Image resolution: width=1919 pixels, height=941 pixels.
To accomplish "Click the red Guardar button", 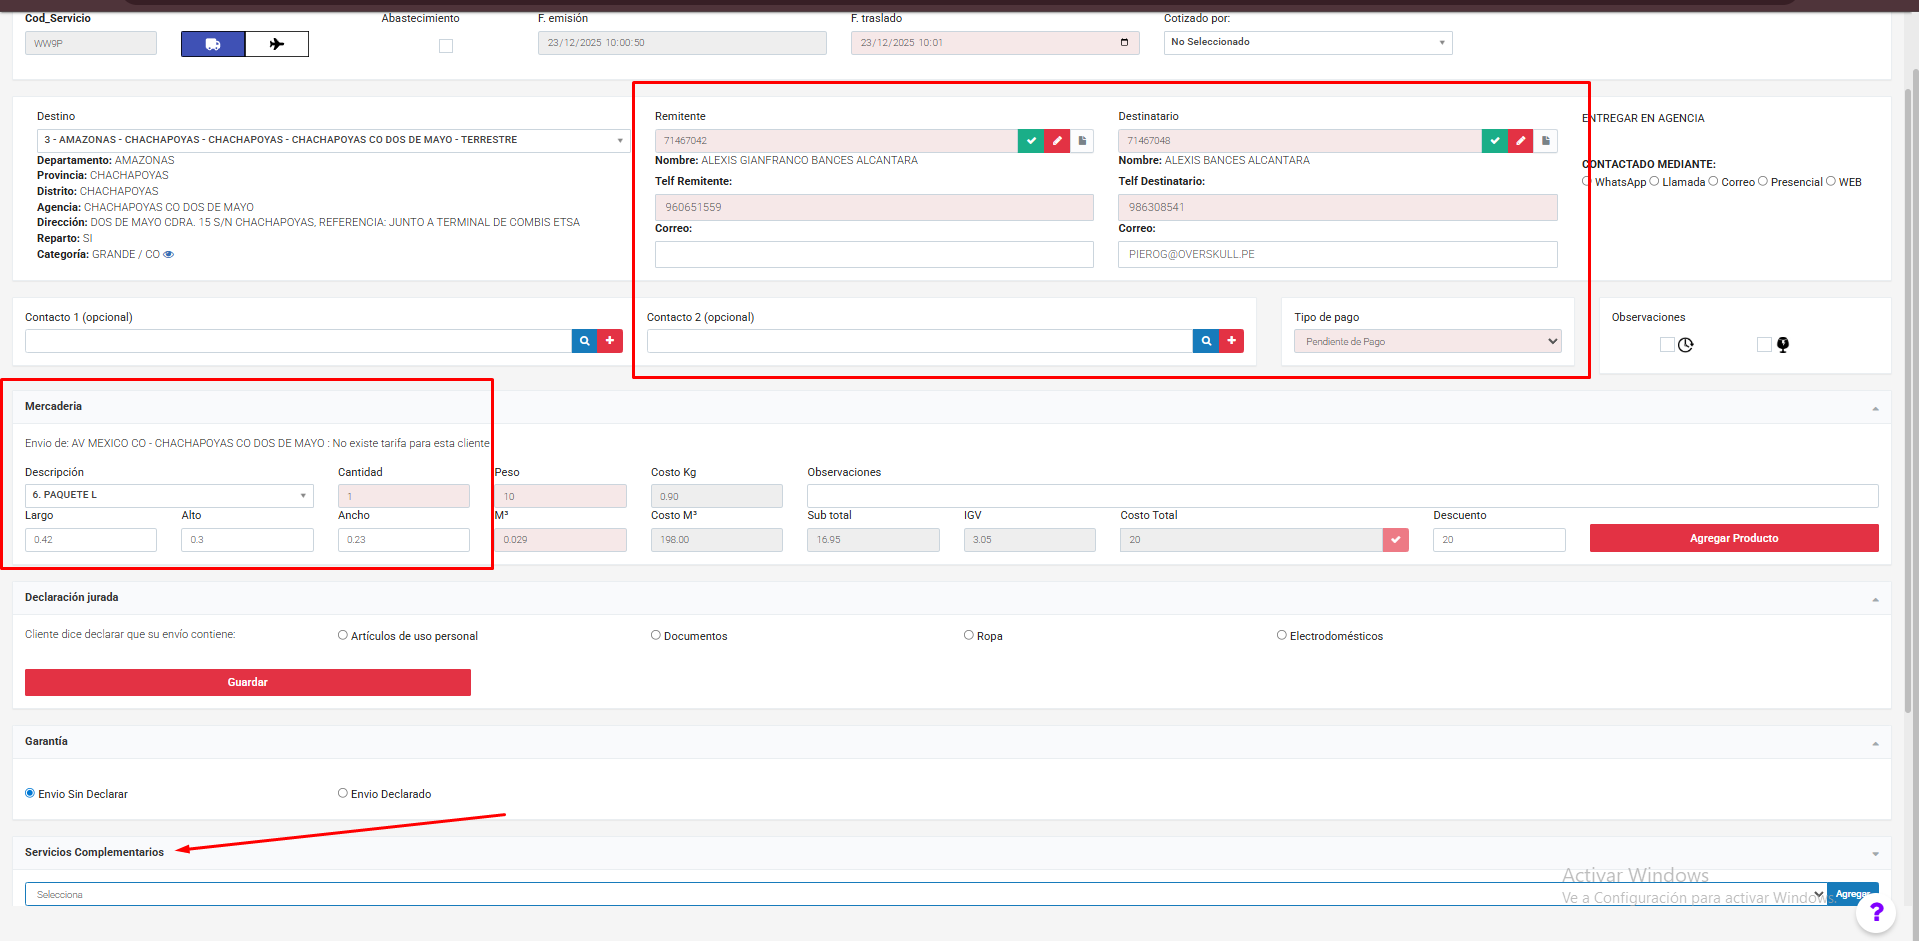I will (247, 682).
